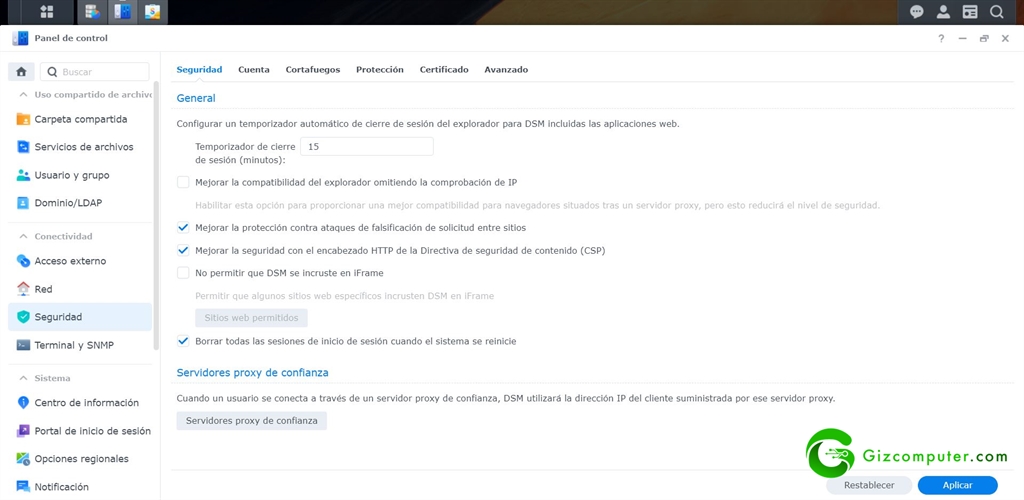Select the Control Panel taskbar icon
1024x500 pixels.
click(122, 12)
